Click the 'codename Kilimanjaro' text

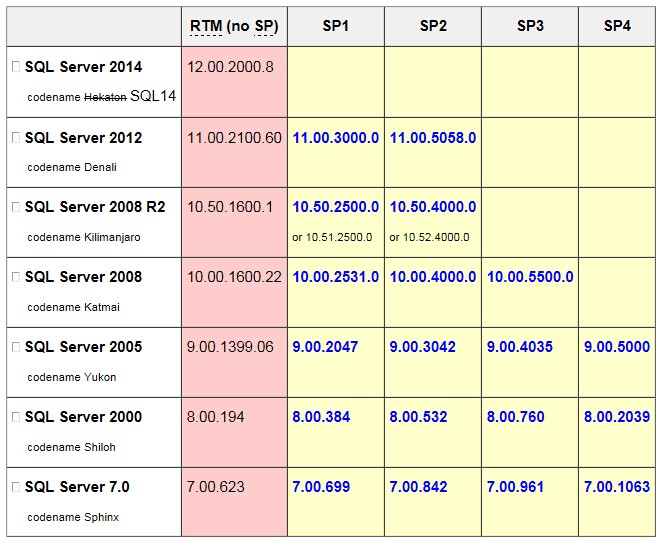pyautogui.click(x=84, y=237)
